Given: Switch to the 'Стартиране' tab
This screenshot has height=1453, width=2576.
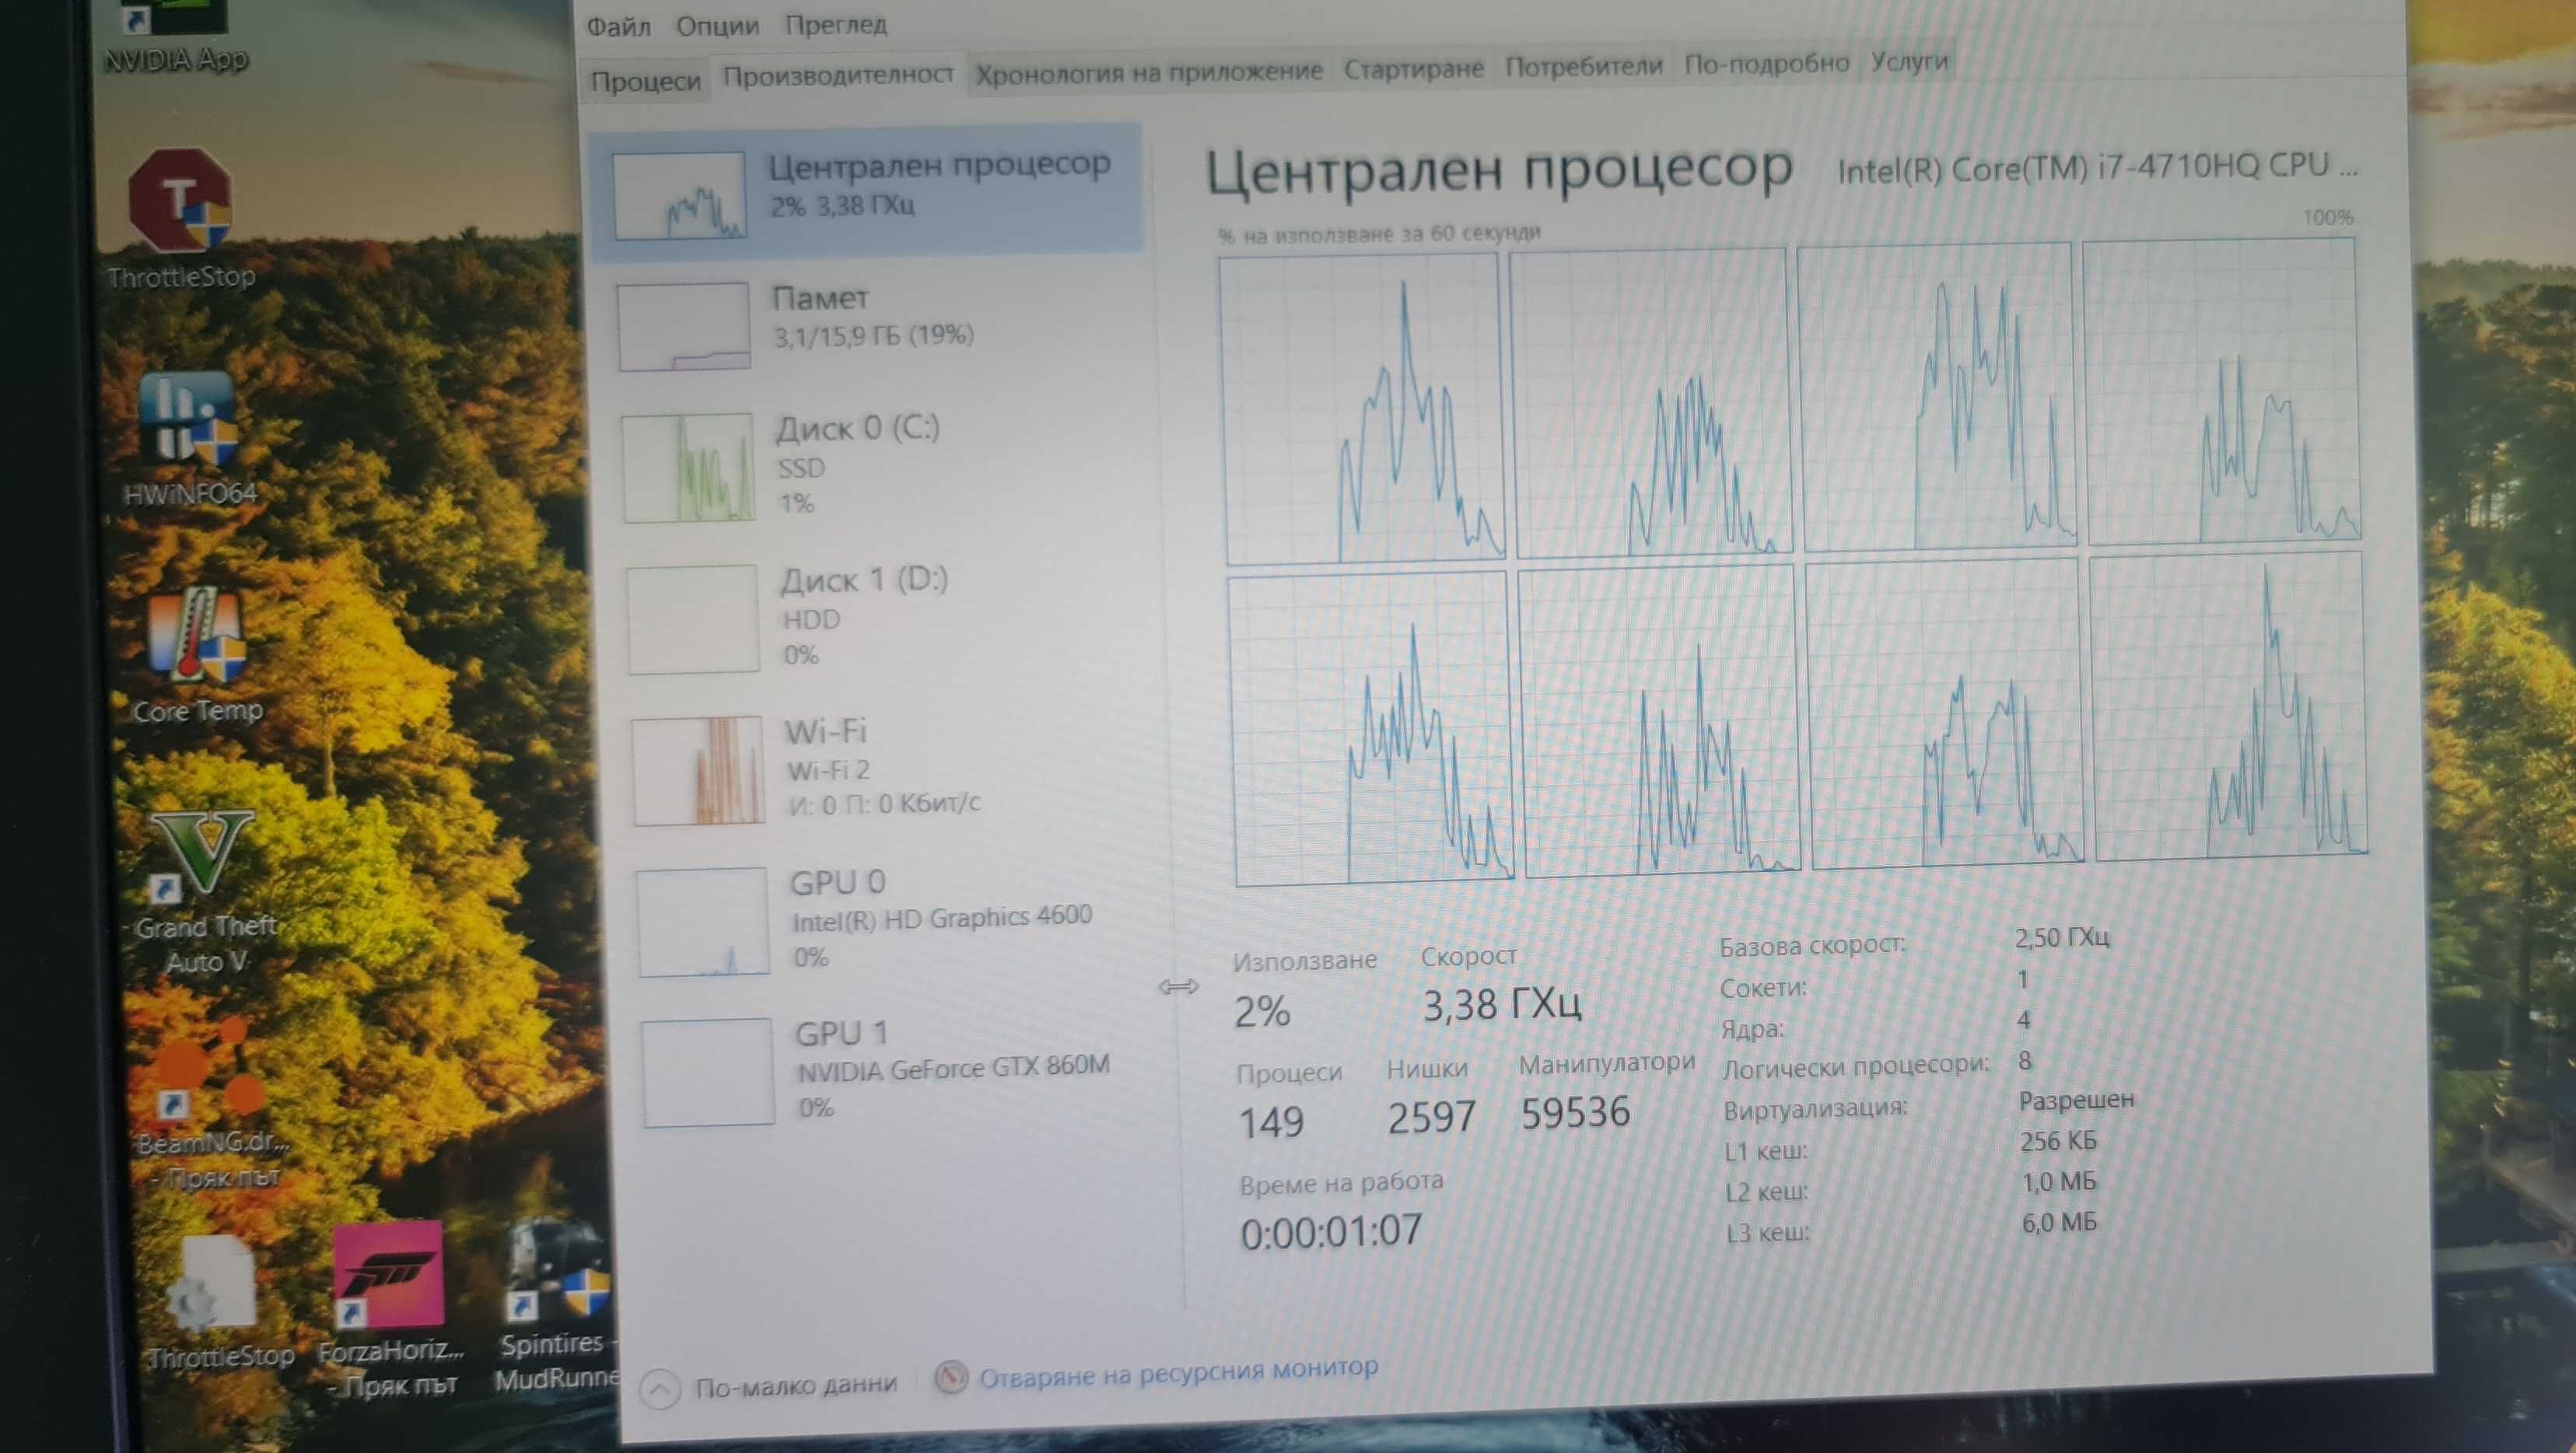Looking at the screenshot, I should tap(1413, 69).
